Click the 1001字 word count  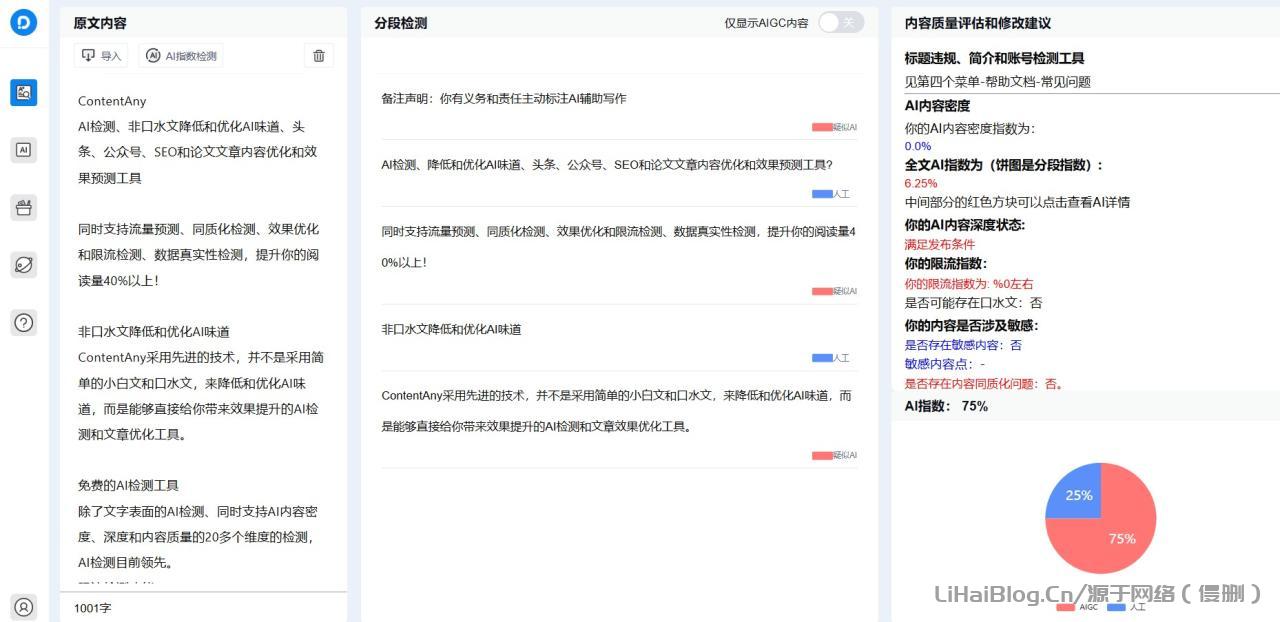92,608
